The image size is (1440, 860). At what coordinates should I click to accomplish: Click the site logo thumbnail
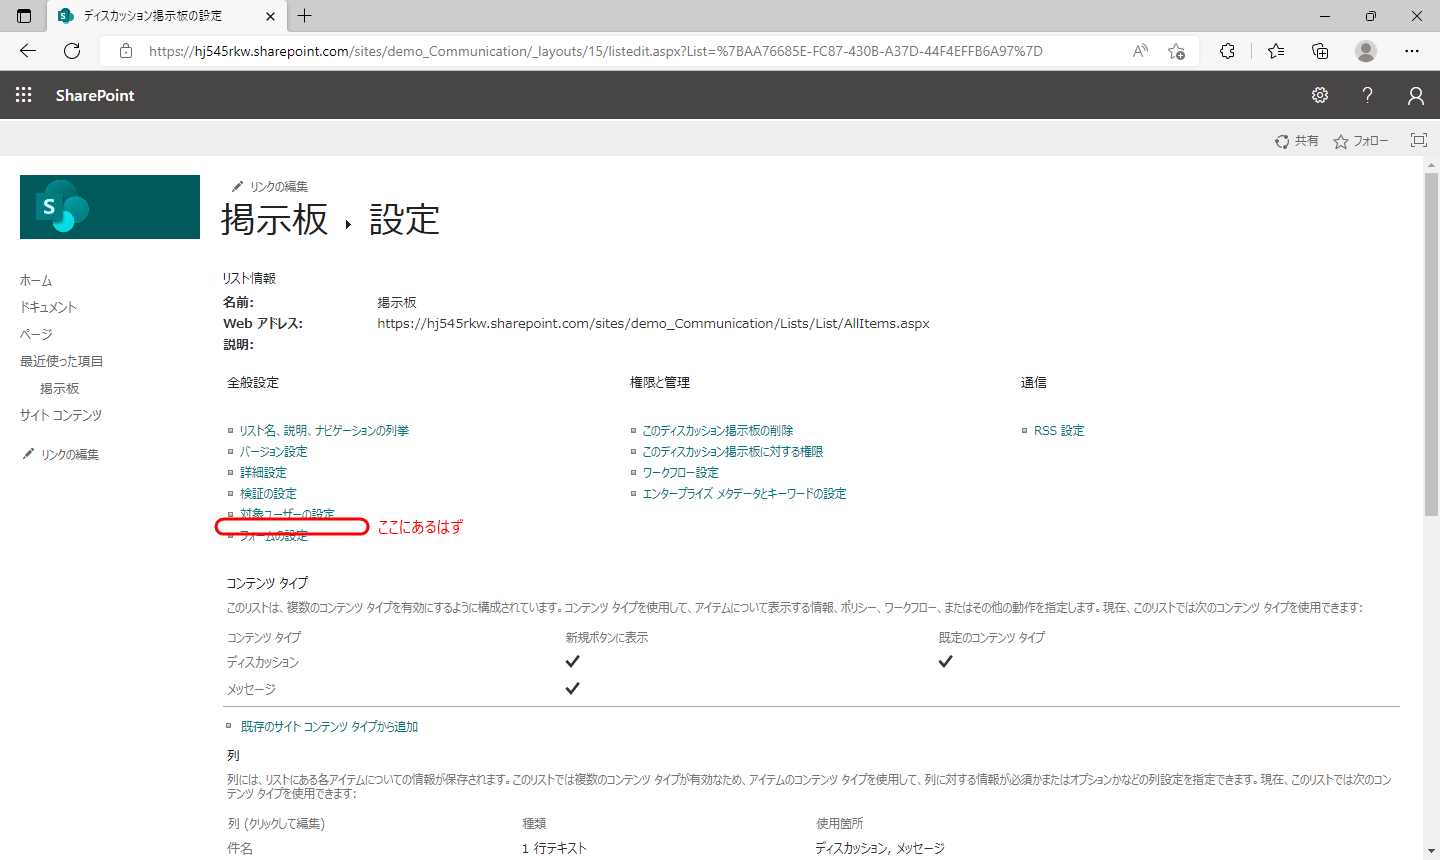(110, 207)
